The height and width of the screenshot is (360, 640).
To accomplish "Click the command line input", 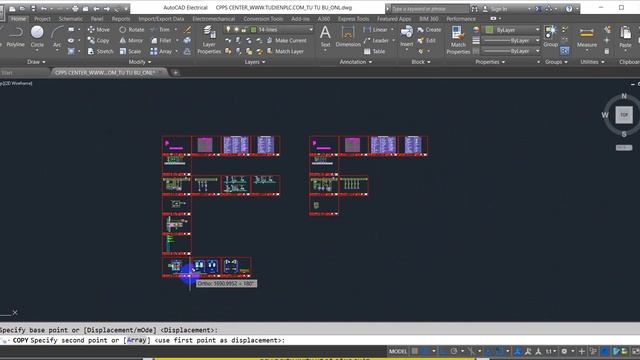I will 320,340.
